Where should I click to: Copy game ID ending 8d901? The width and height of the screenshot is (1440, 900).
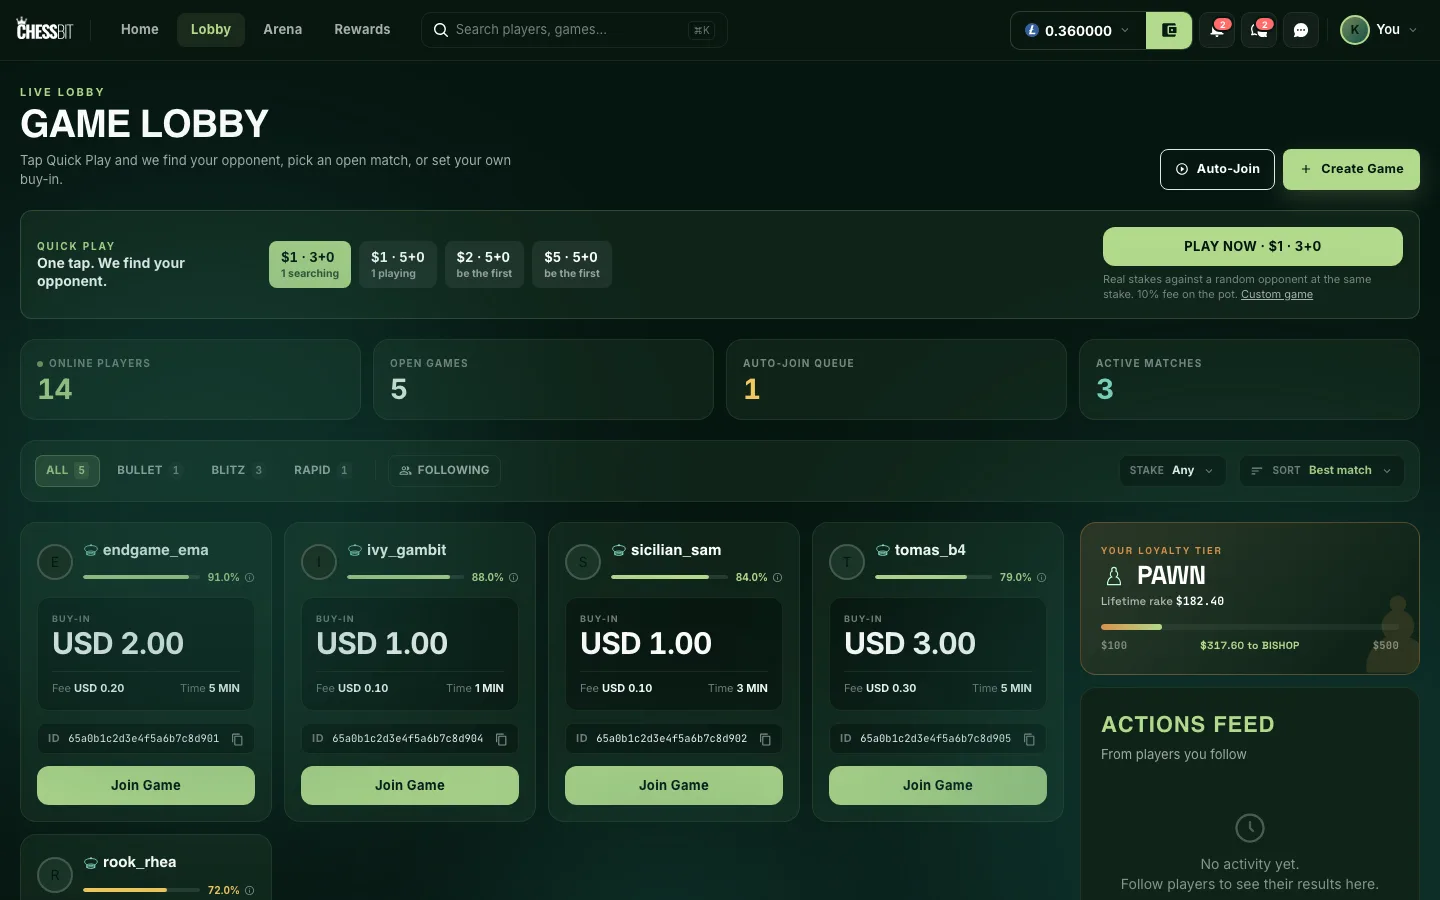point(238,739)
